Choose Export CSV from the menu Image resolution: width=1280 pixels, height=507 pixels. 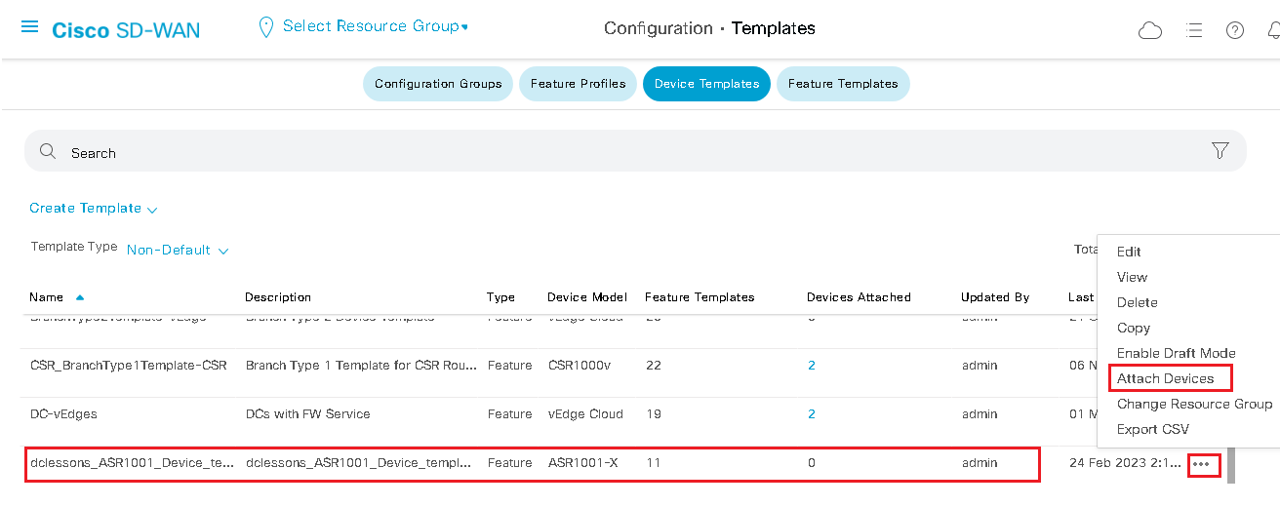1153,429
